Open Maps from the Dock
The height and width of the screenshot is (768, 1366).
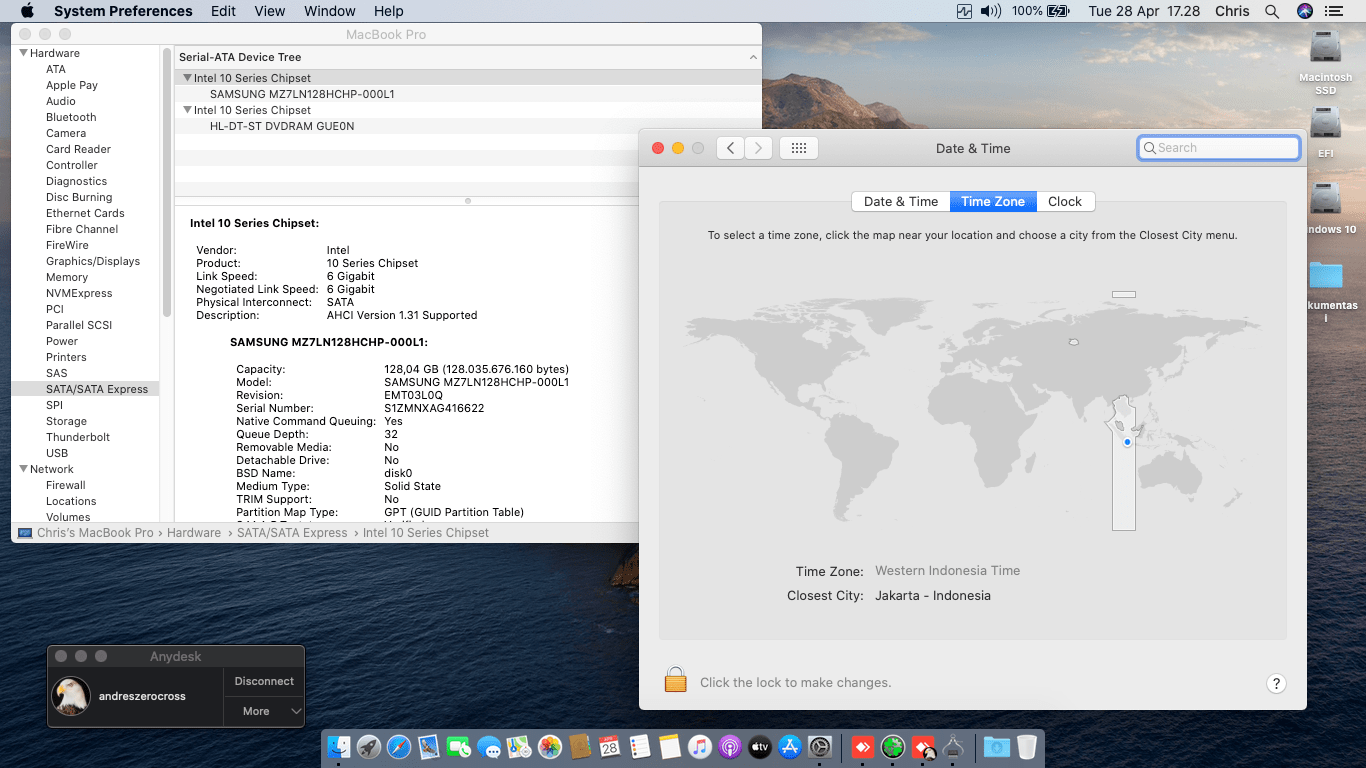(x=519, y=747)
